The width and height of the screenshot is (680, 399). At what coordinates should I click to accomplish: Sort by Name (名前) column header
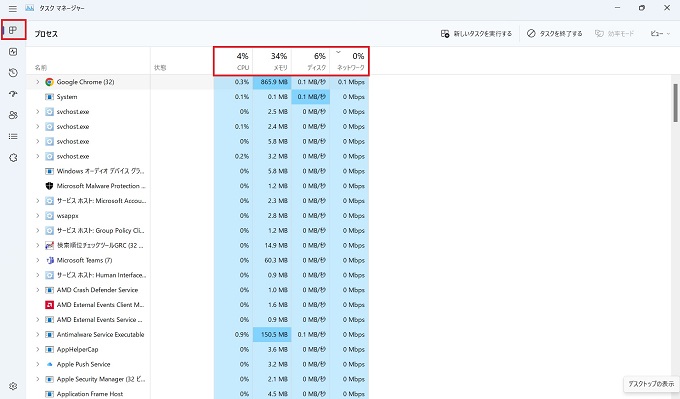[88, 61]
